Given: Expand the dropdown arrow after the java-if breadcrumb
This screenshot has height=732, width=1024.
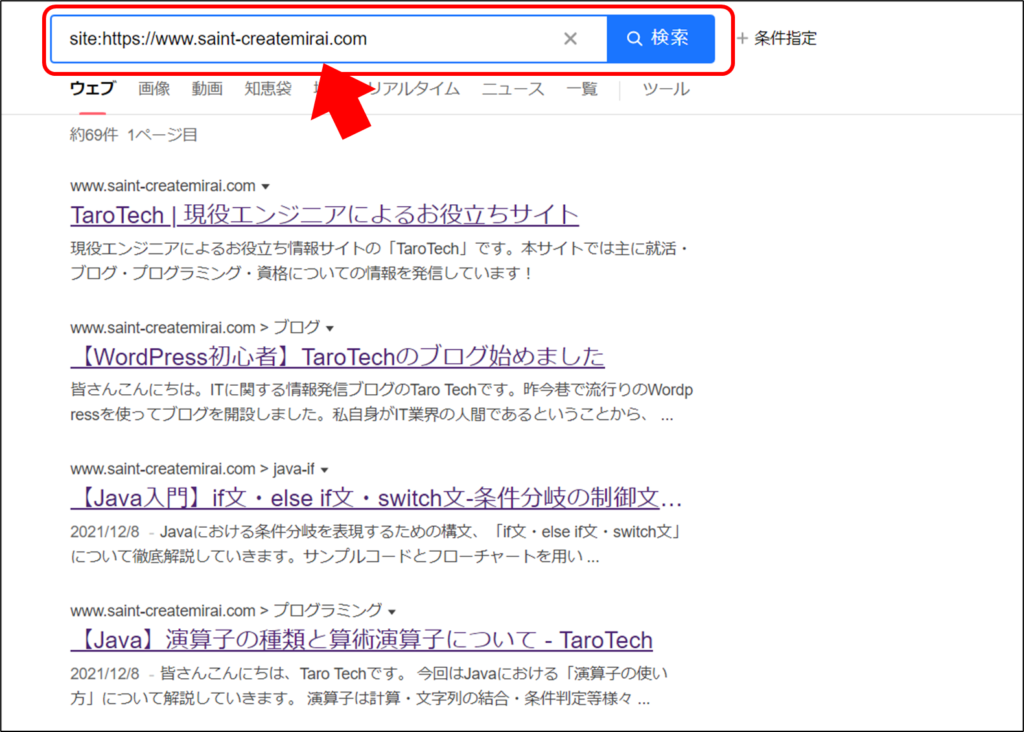Looking at the screenshot, I should click(x=325, y=470).
